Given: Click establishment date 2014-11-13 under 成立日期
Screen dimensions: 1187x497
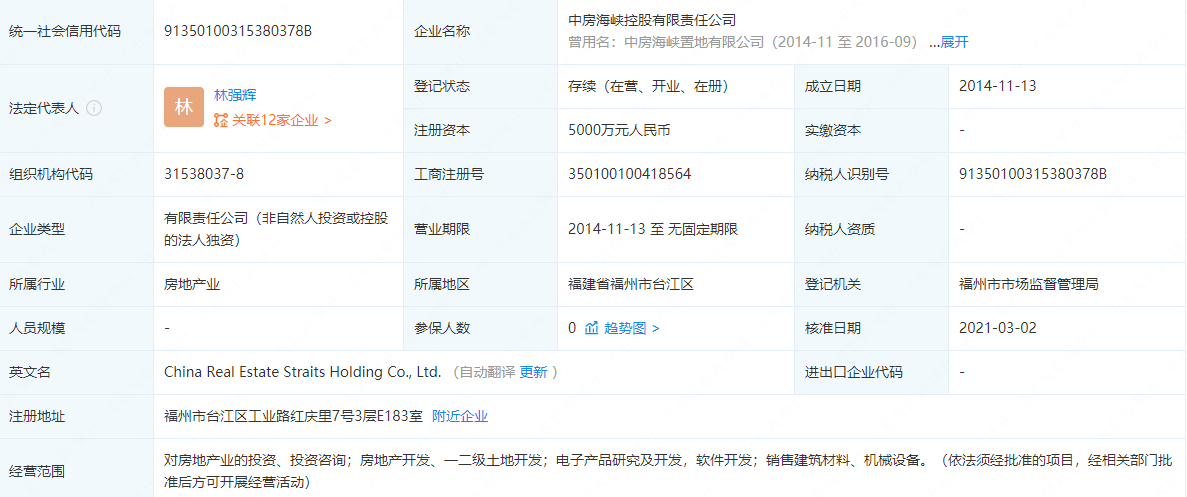Looking at the screenshot, I should pyautogui.click(x=998, y=86).
